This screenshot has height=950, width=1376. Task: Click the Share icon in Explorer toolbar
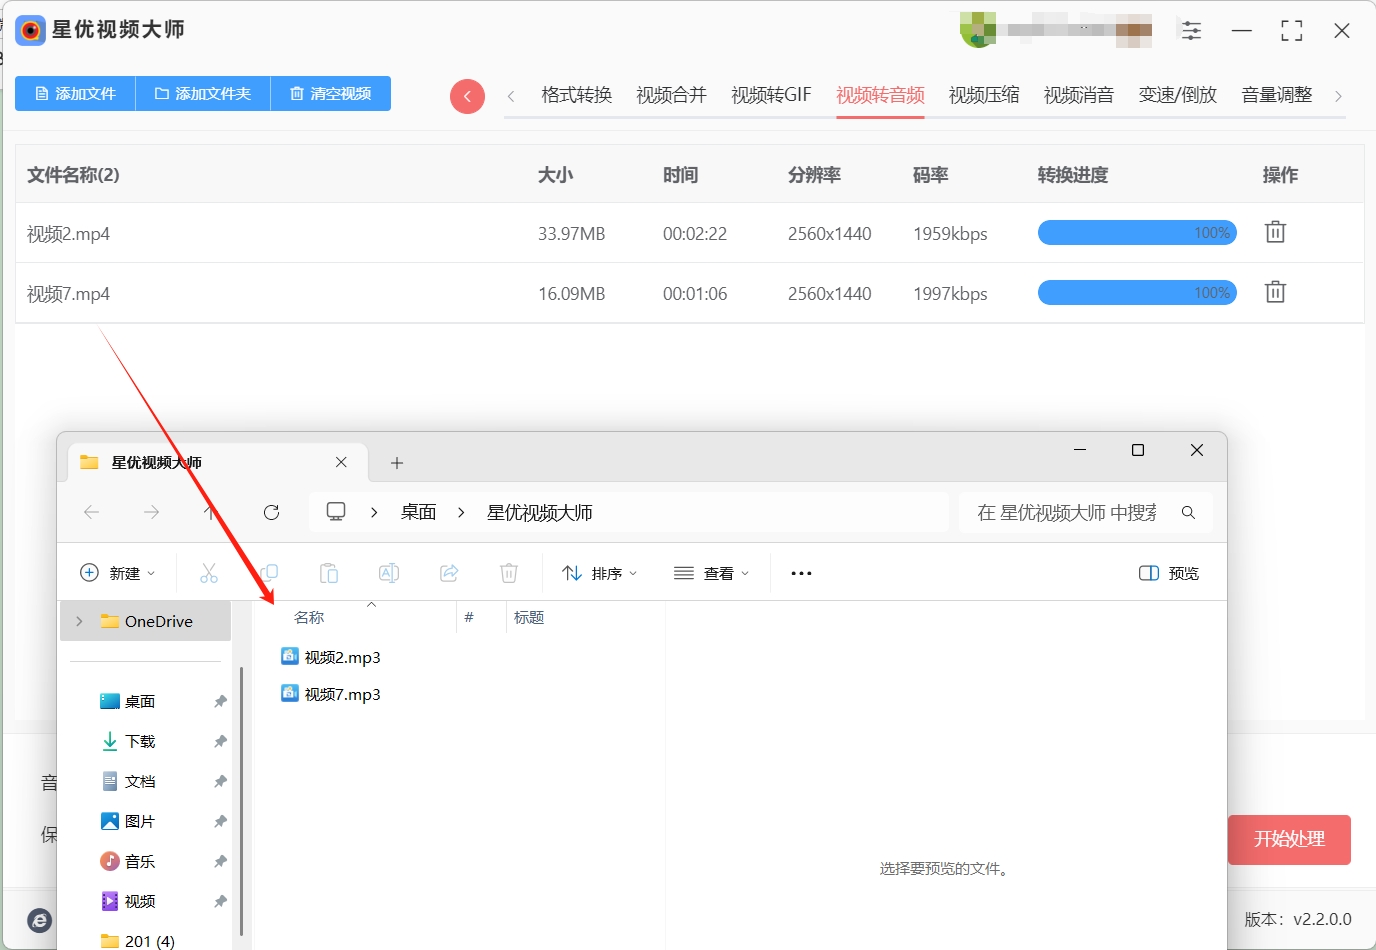[x=449, y=573]
